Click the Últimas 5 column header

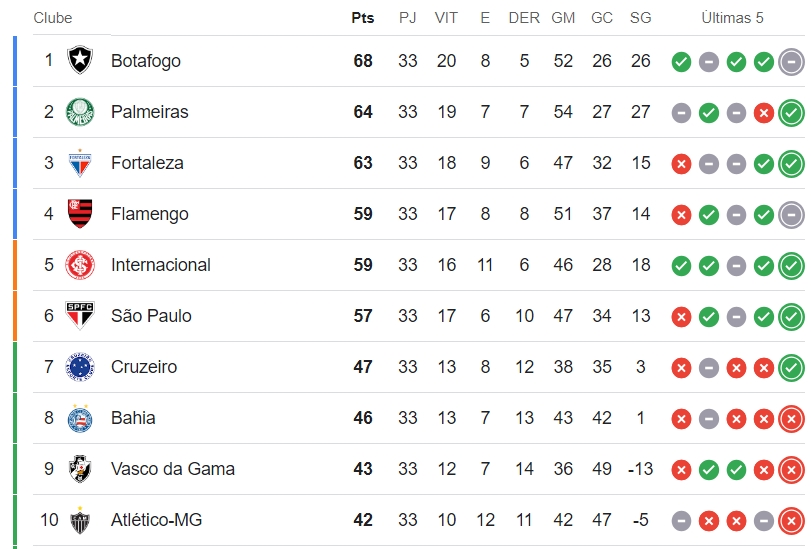pyautogui.click(x=732, y=18)
